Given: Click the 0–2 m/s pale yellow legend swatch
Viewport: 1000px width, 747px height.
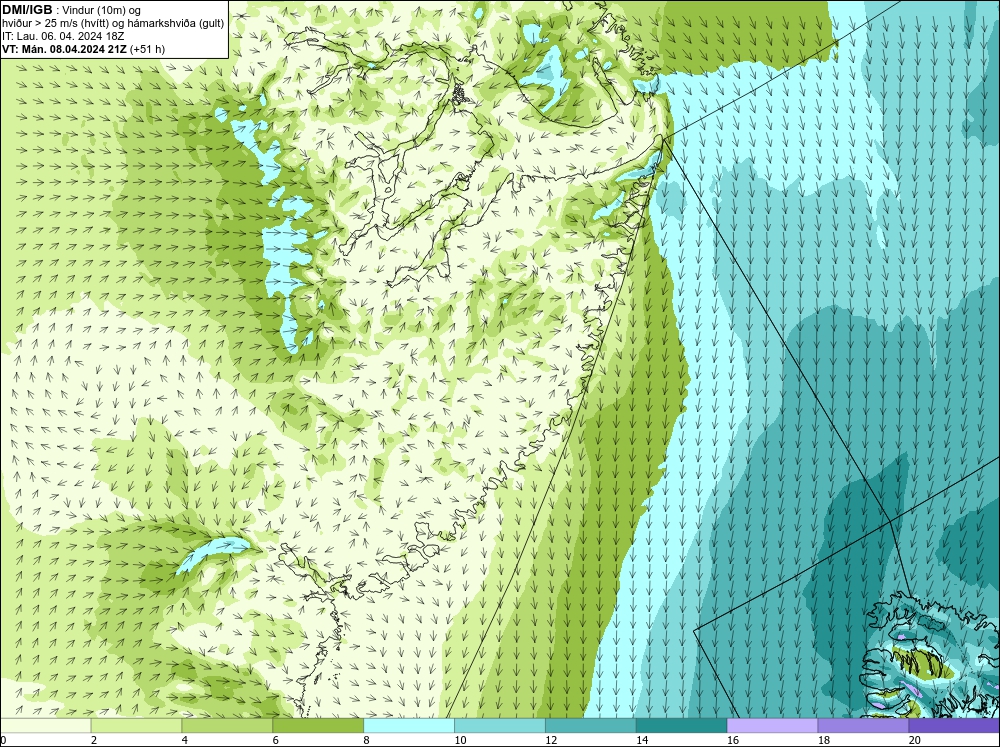Looking at the screenshot, I should click(45, 725).
